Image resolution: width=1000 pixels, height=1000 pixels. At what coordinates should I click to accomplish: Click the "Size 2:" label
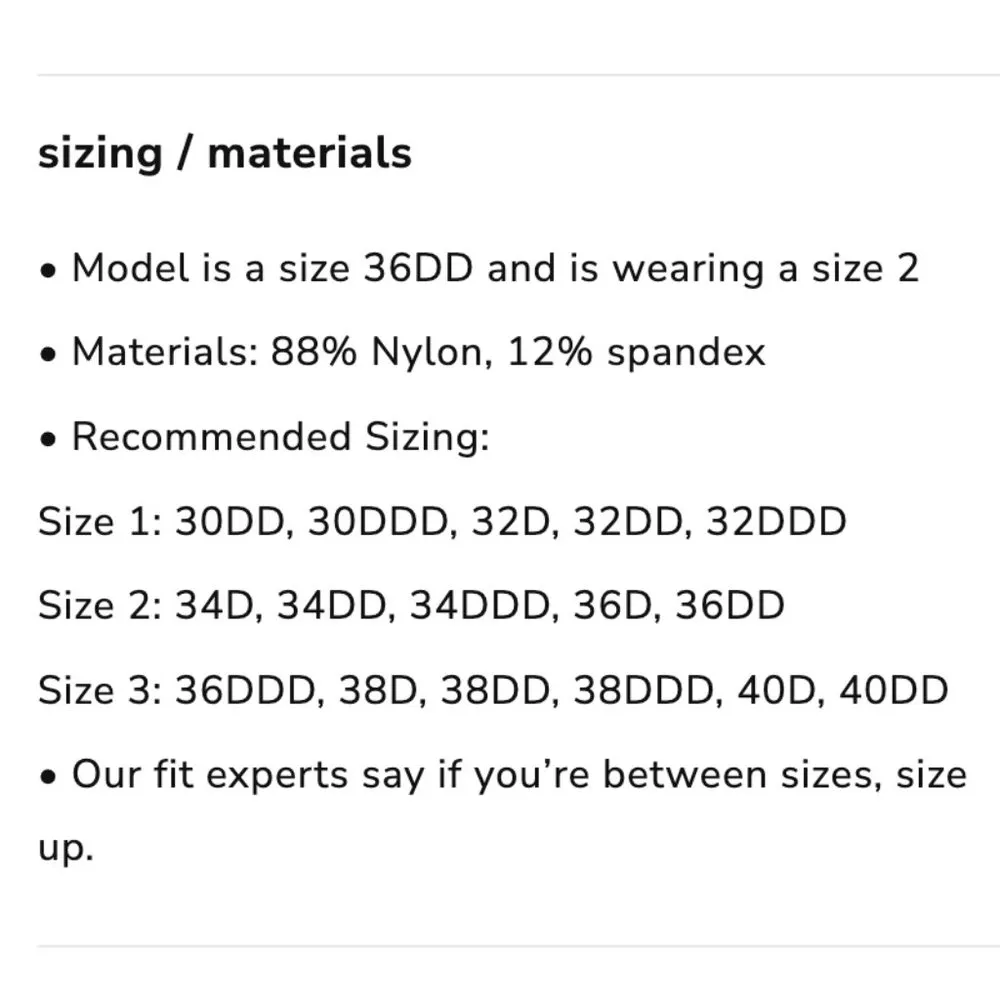pos(99,606)
